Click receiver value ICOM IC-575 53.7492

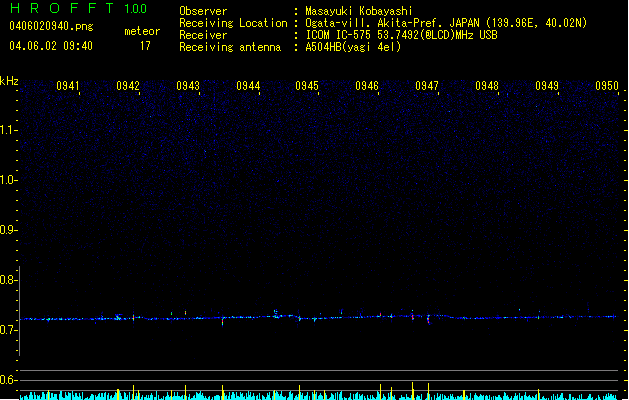(x=401, y=35)
